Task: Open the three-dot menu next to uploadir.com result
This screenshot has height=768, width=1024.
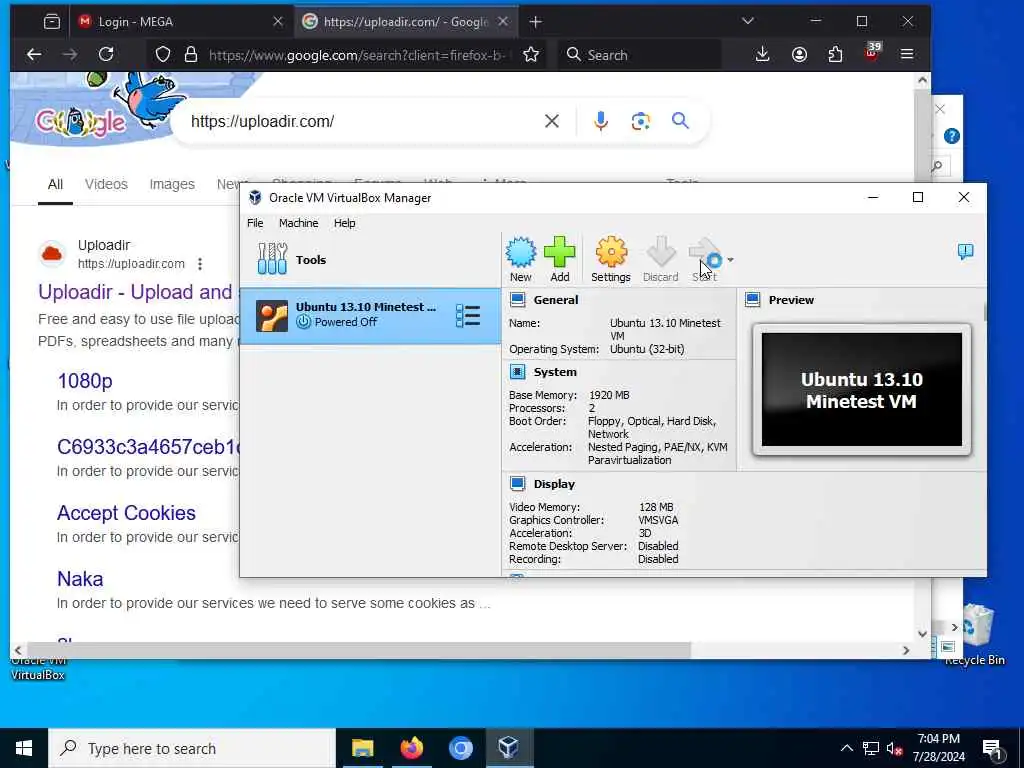Action: [200, 264]
